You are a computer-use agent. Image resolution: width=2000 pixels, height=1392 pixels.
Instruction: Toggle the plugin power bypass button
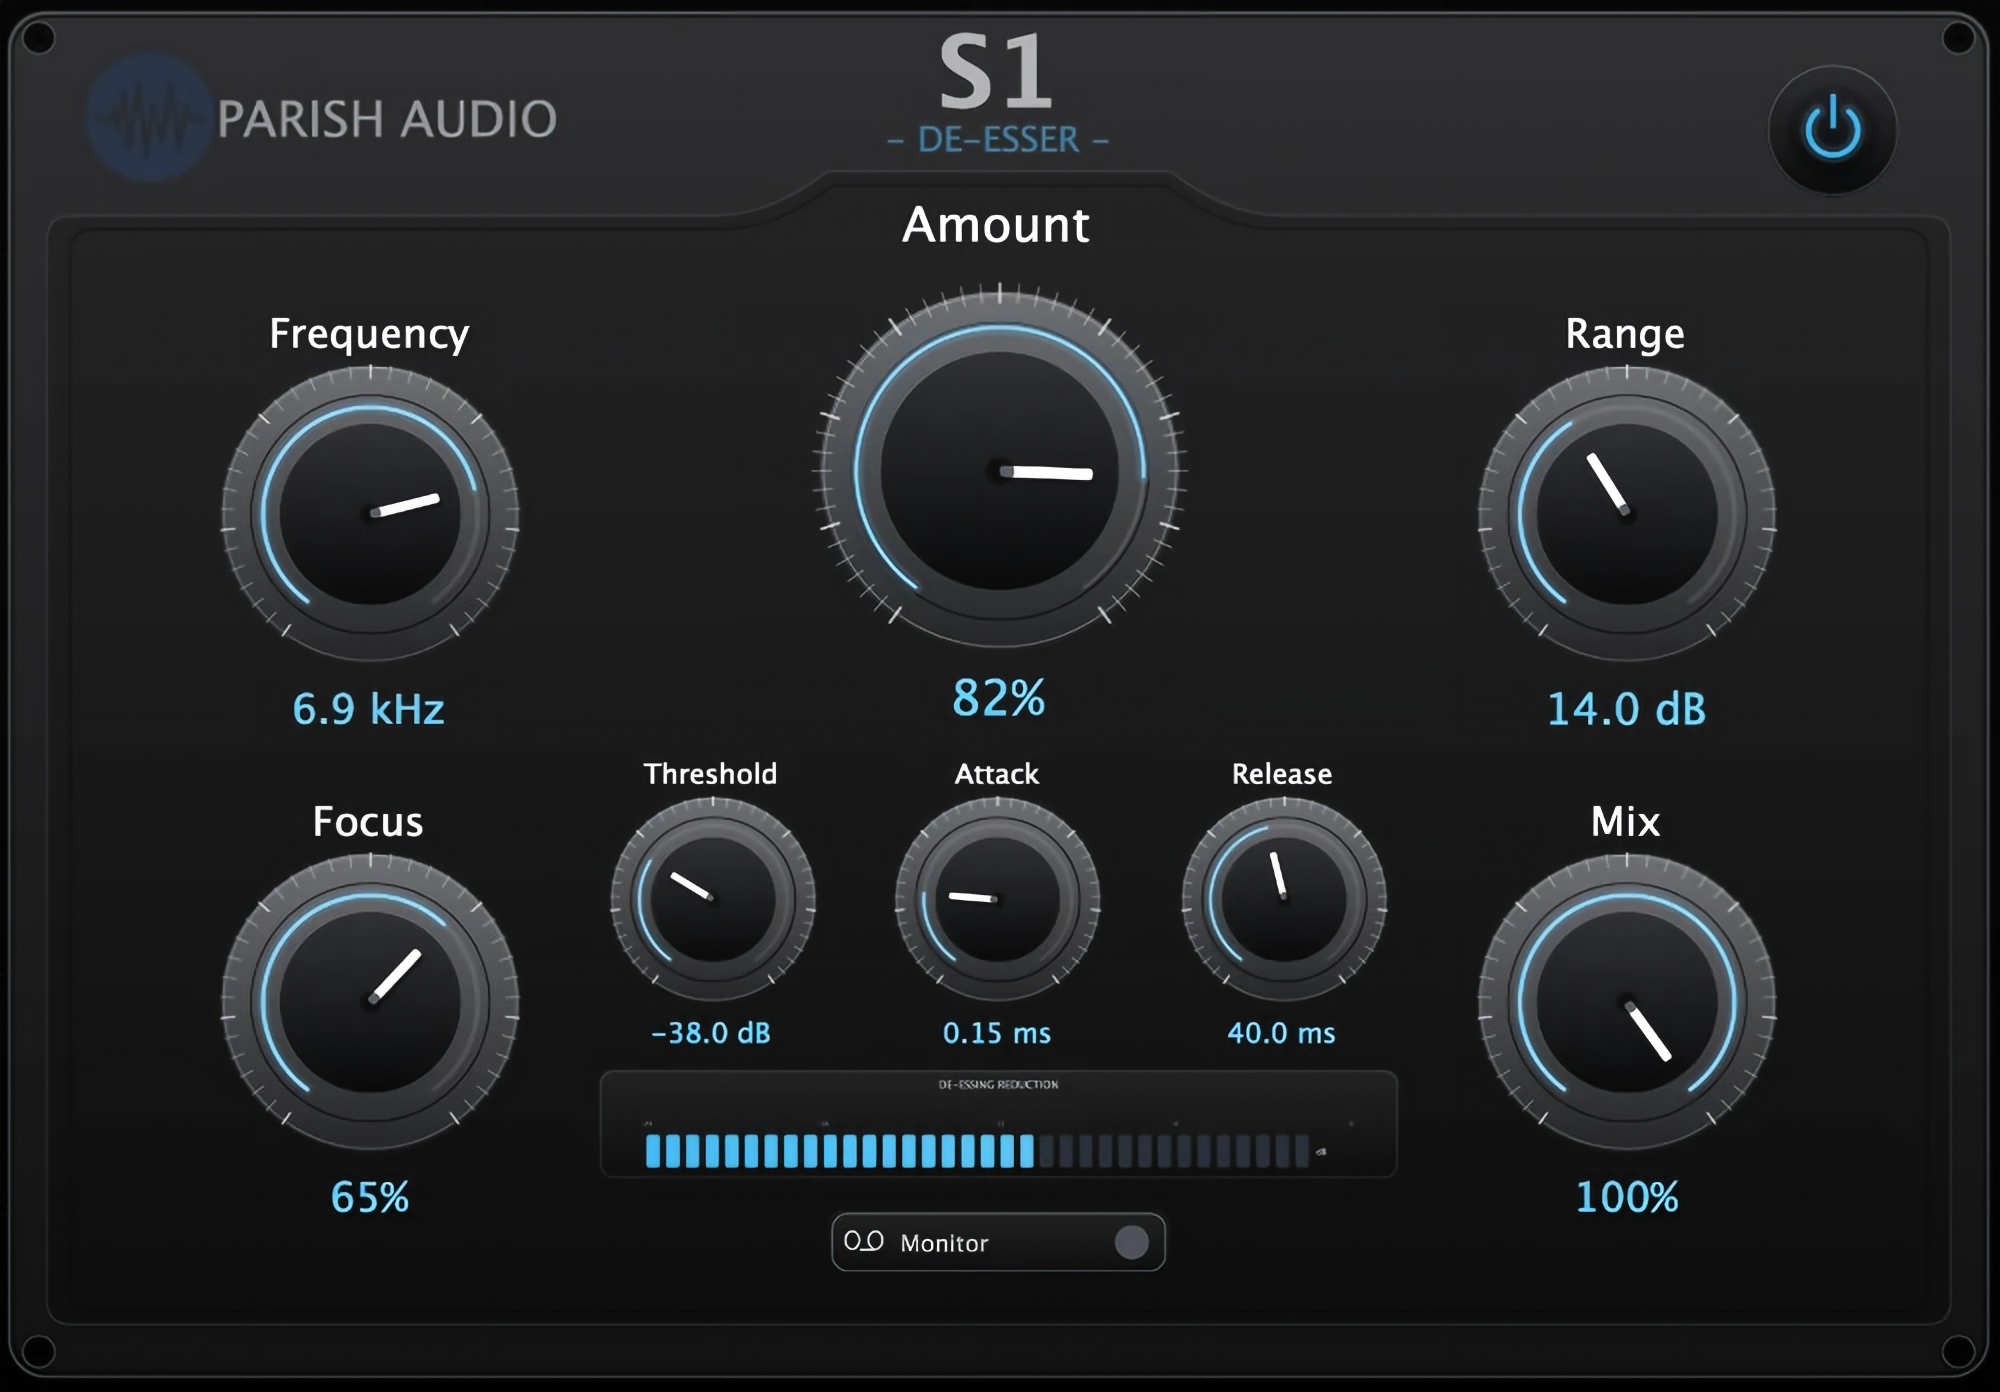click(x=1832, y=130)
